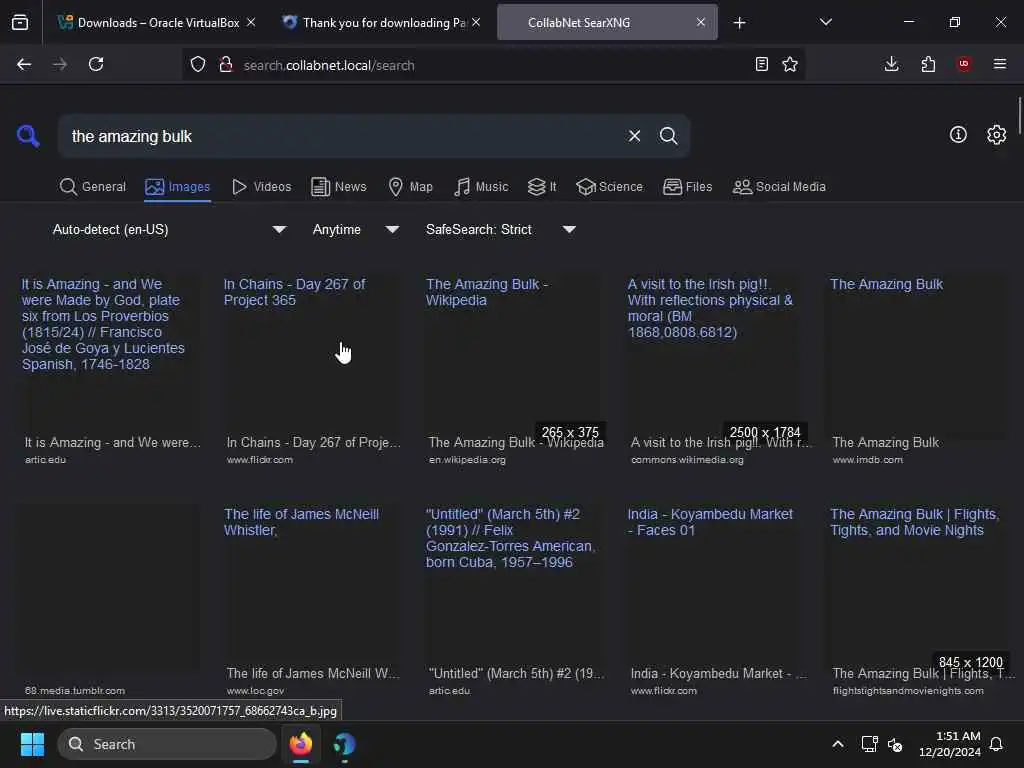The image size is (1024, 768).
Task: Reload the current page
Action: (x=96, y=65)
